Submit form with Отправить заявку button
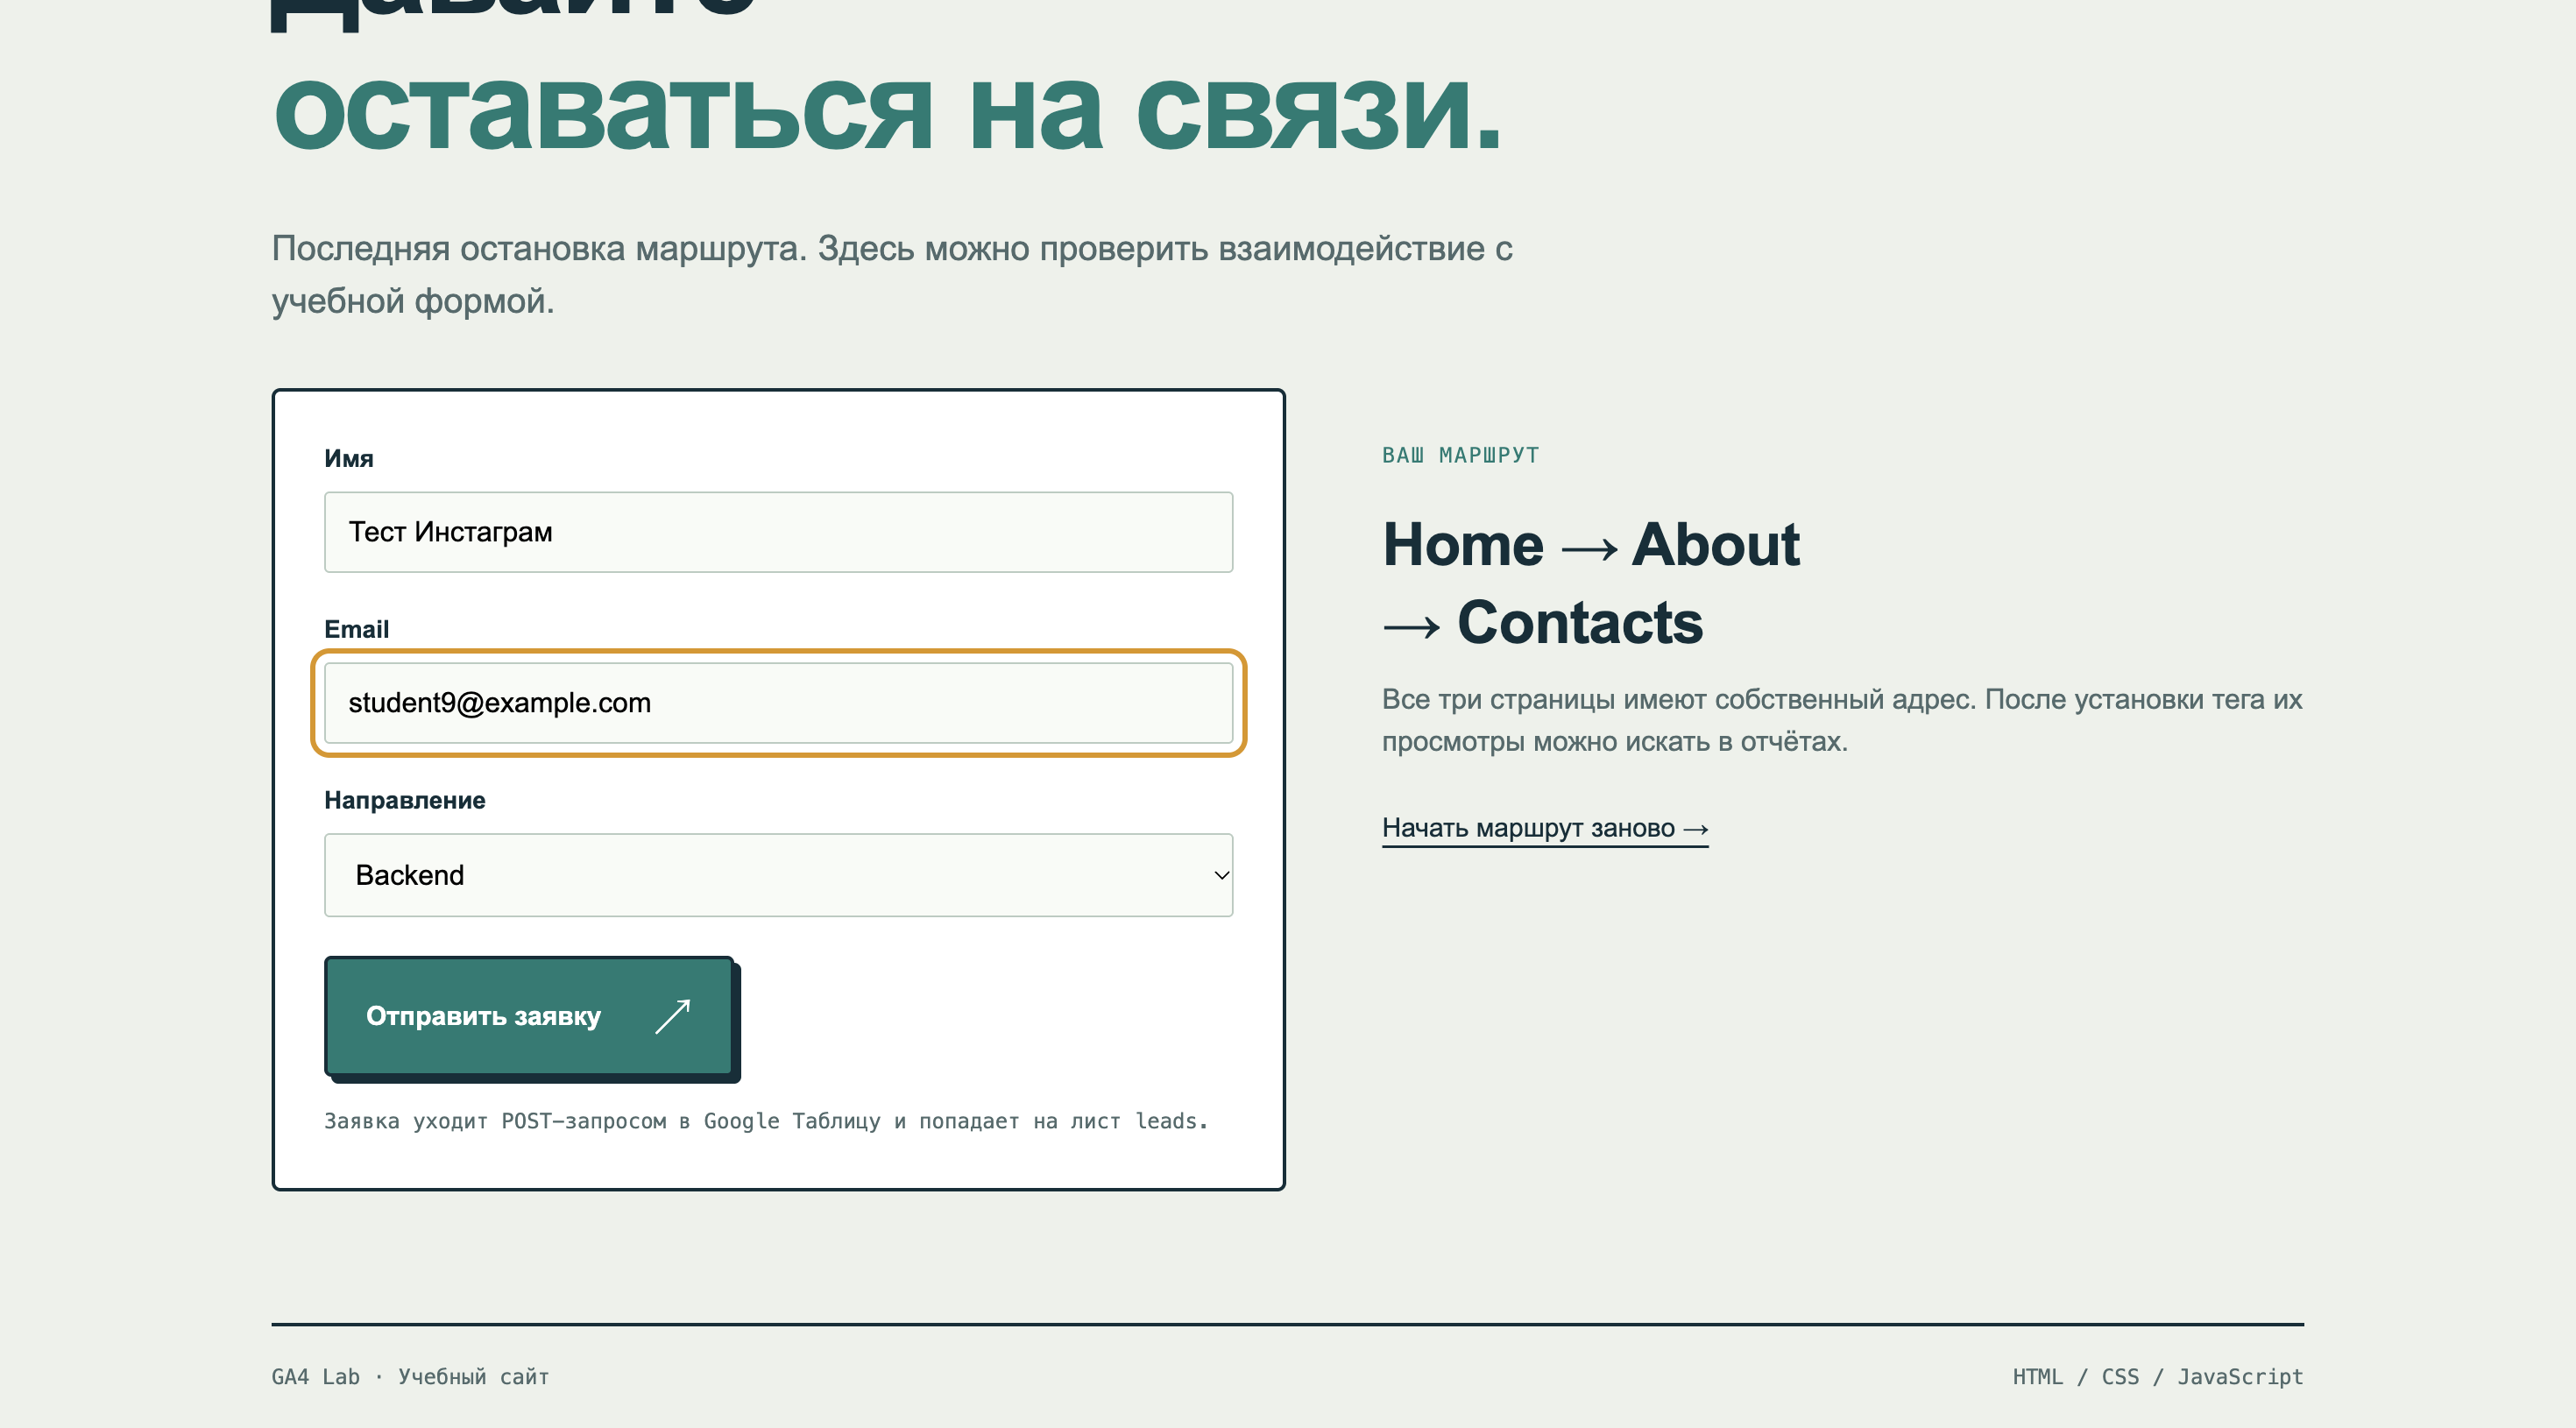 pos(529,1016)
